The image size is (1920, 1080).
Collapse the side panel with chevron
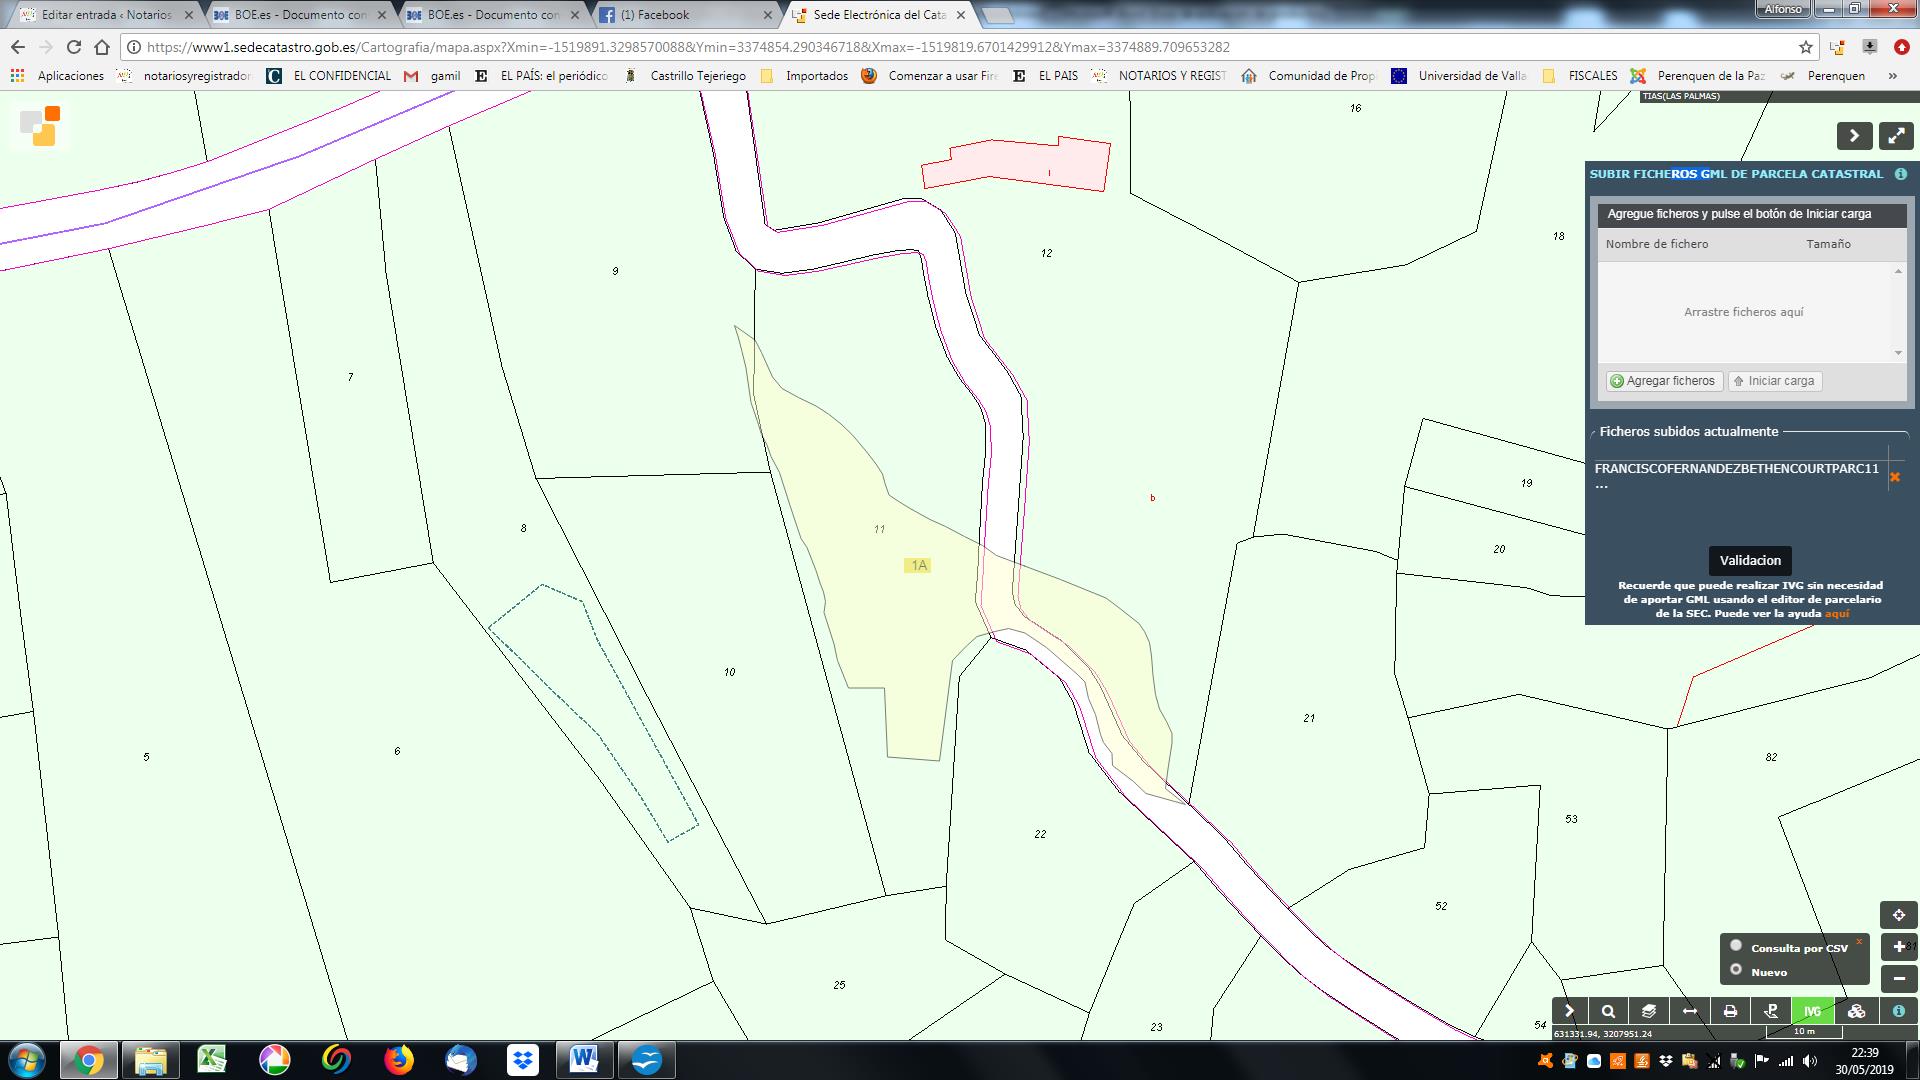point(1854,136)
